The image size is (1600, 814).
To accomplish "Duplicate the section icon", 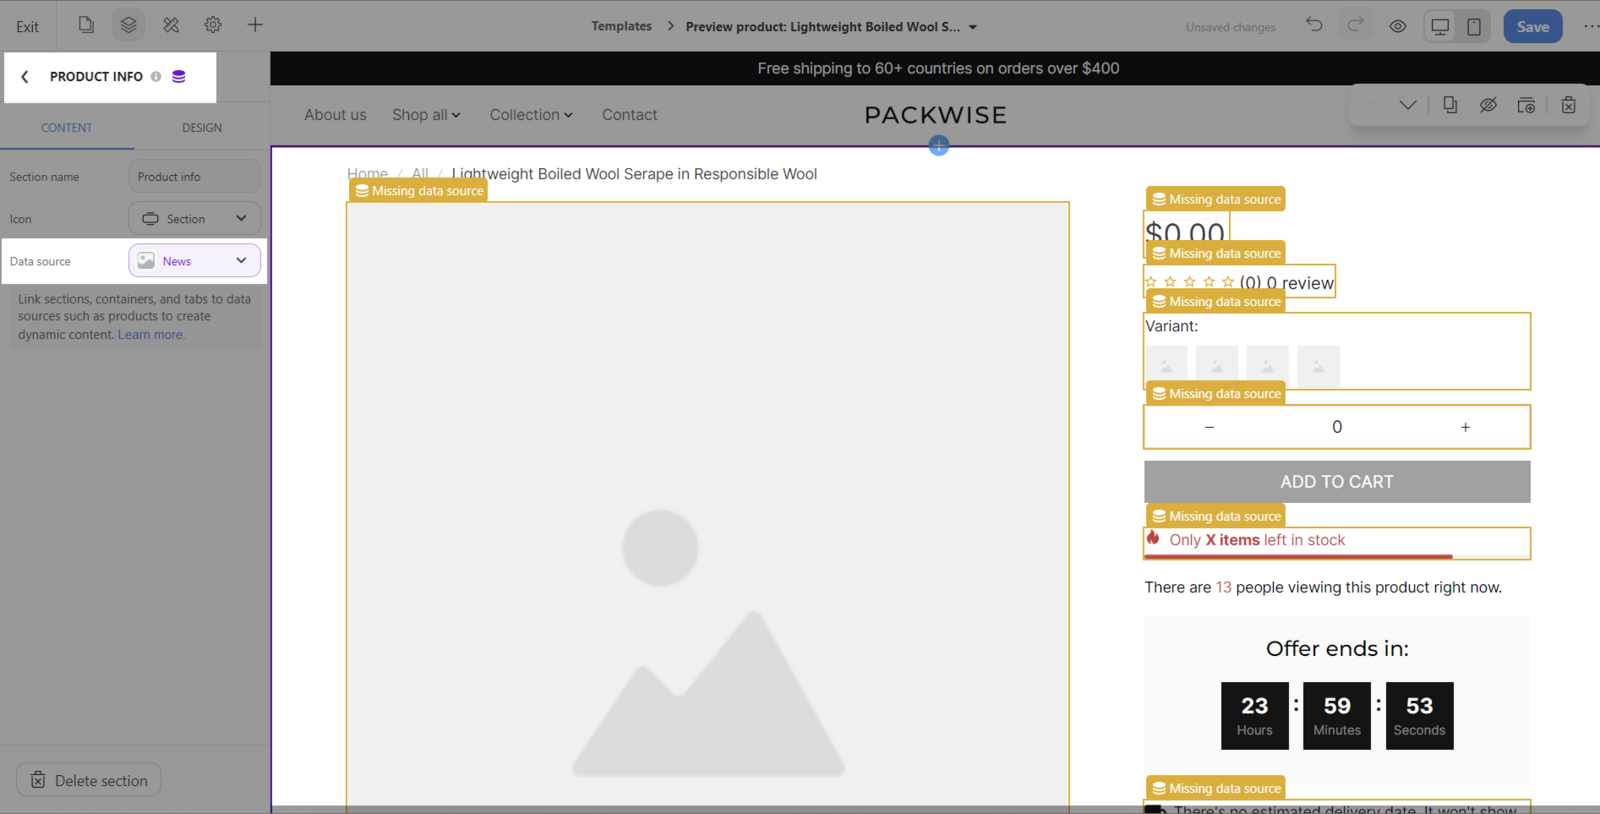I will coord(1450,105).
